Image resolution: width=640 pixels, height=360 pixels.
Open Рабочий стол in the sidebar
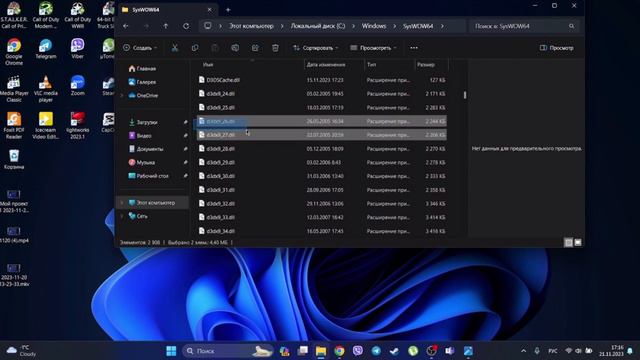click(149, 176)
